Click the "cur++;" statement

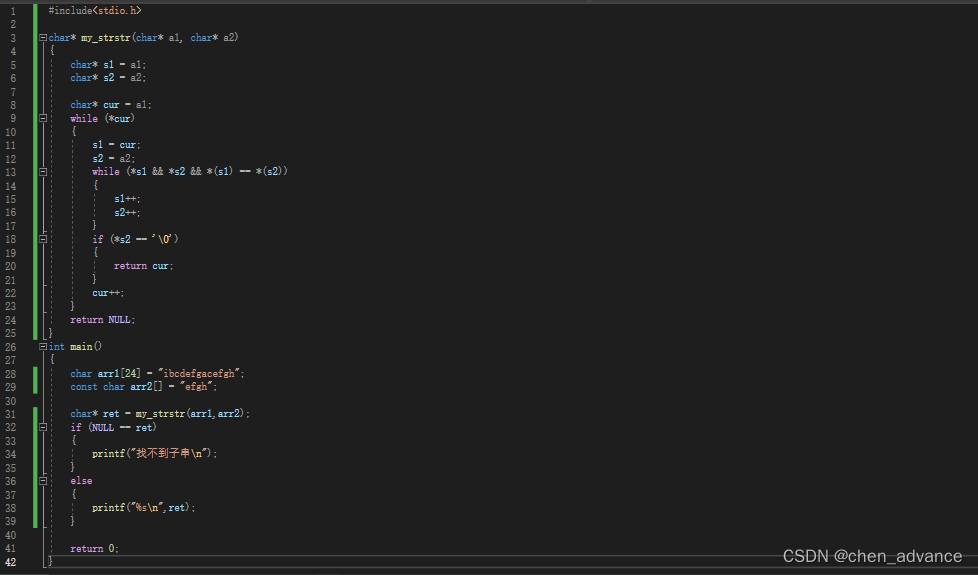(x=108, y=292)
